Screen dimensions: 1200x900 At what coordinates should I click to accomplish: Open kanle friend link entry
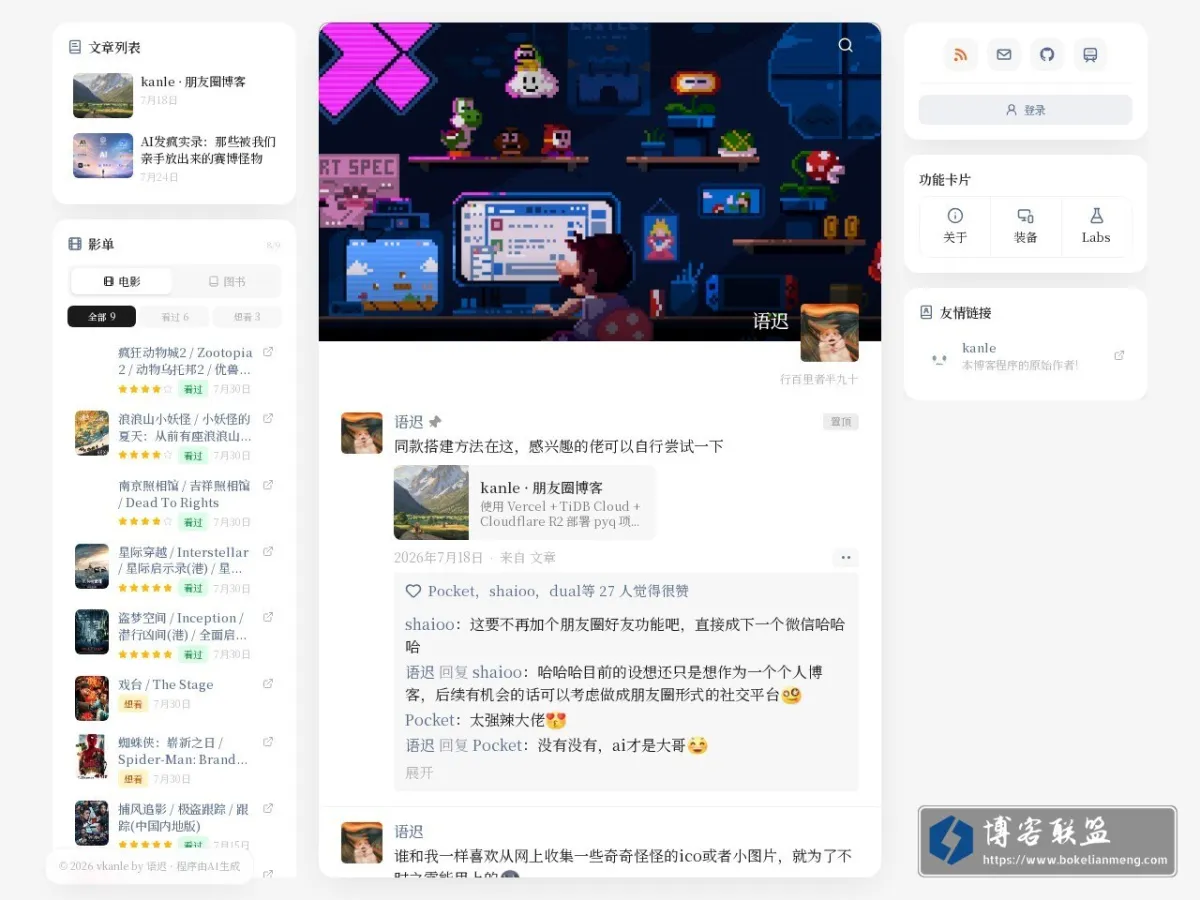point(1025,356)
